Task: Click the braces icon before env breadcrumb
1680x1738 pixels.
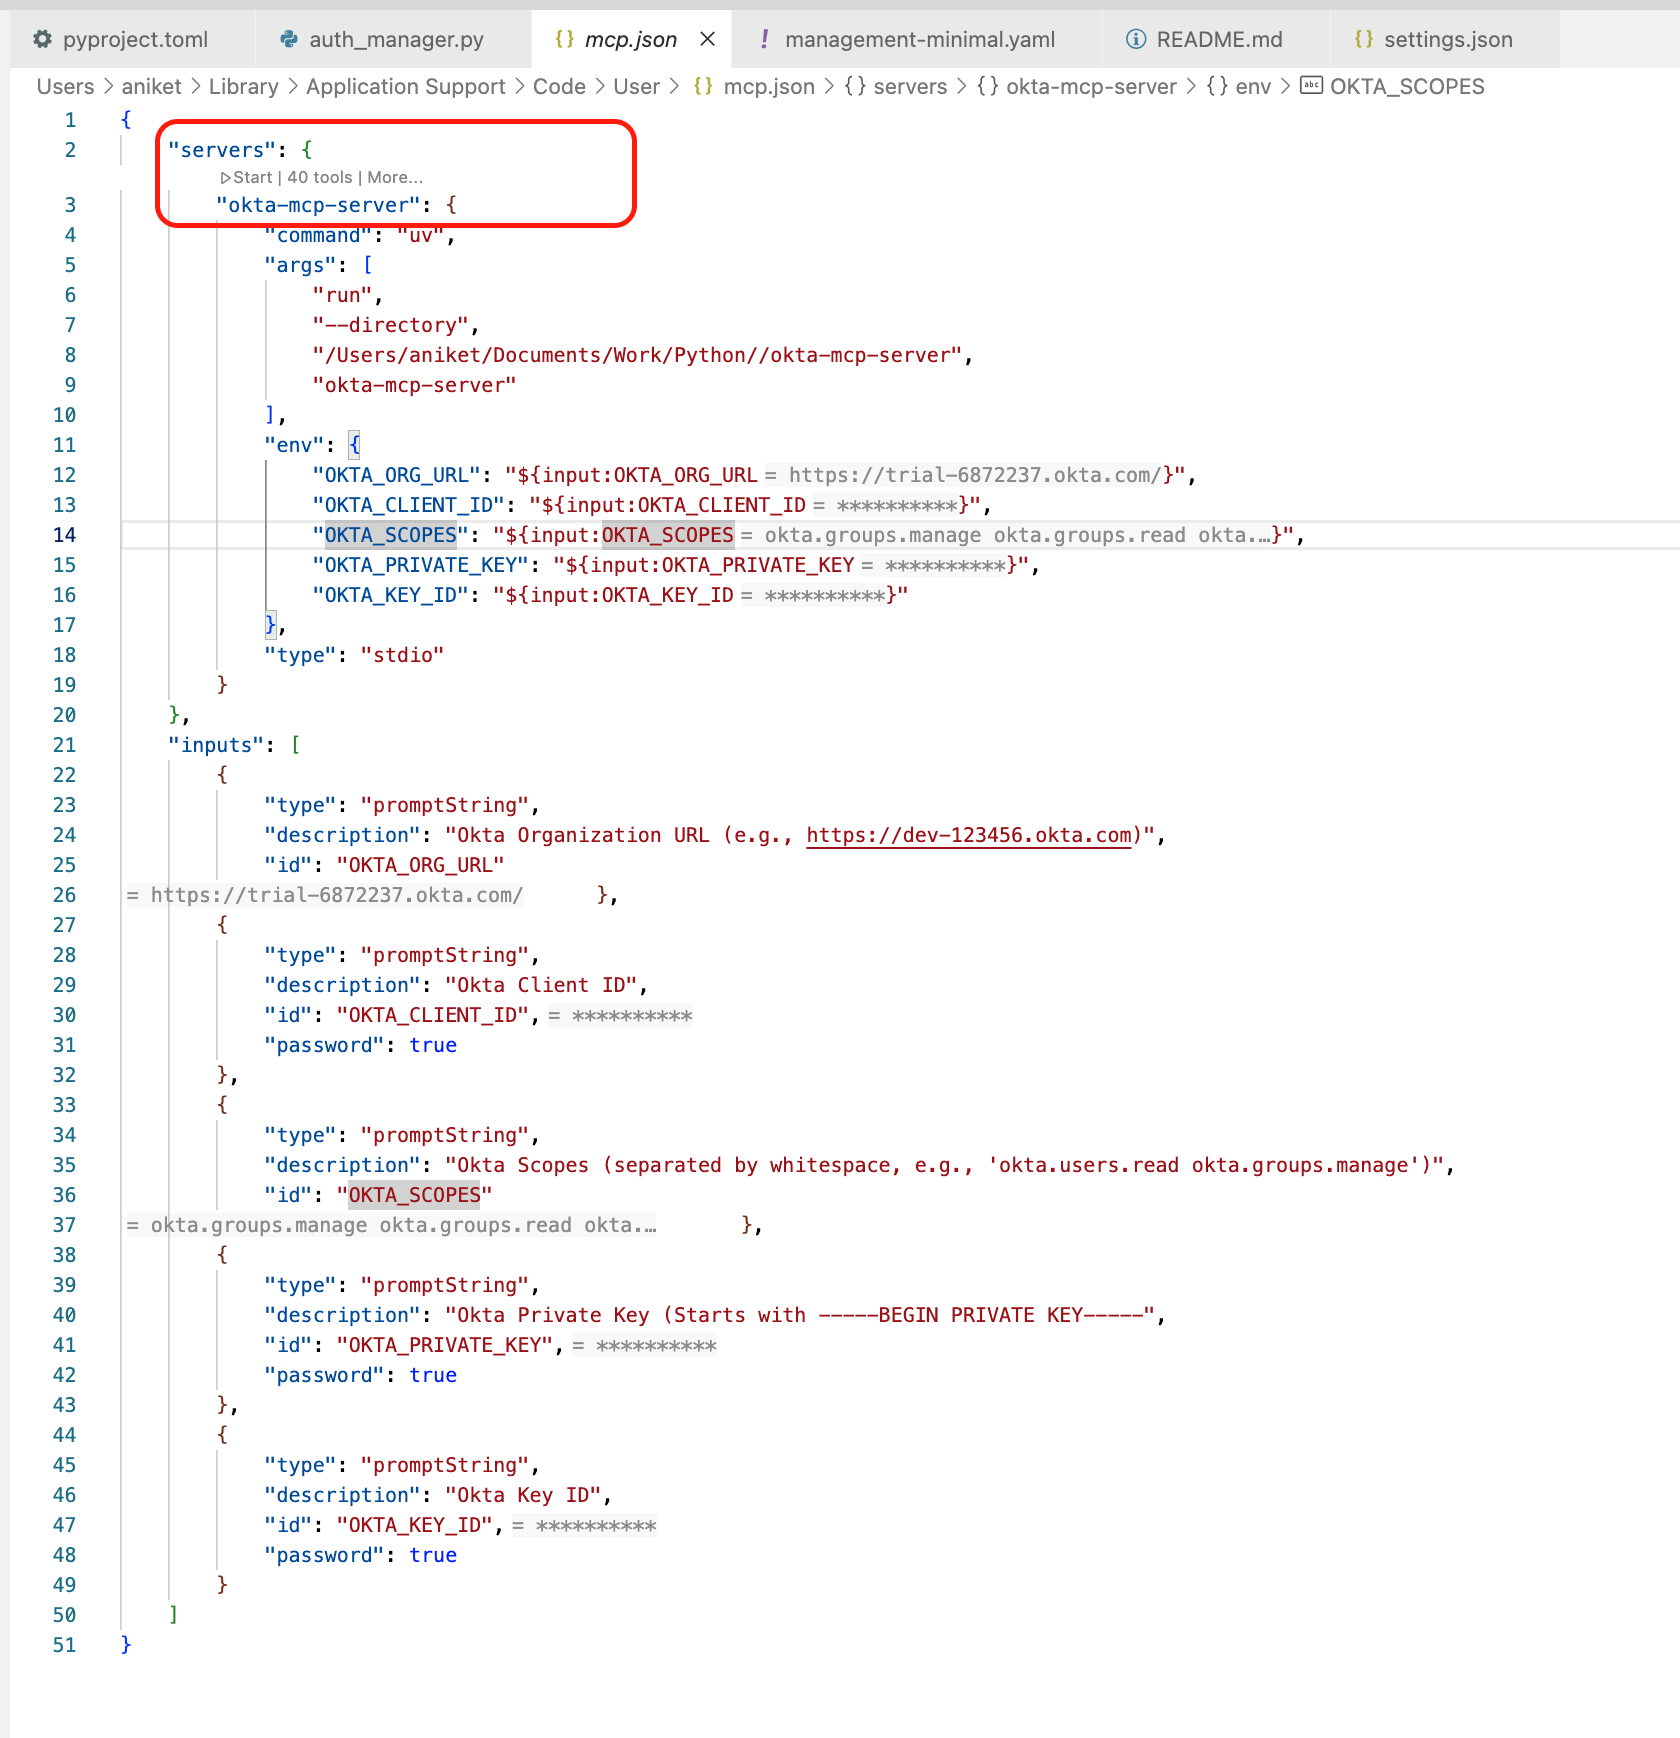Action: (x=1216, y=87)
